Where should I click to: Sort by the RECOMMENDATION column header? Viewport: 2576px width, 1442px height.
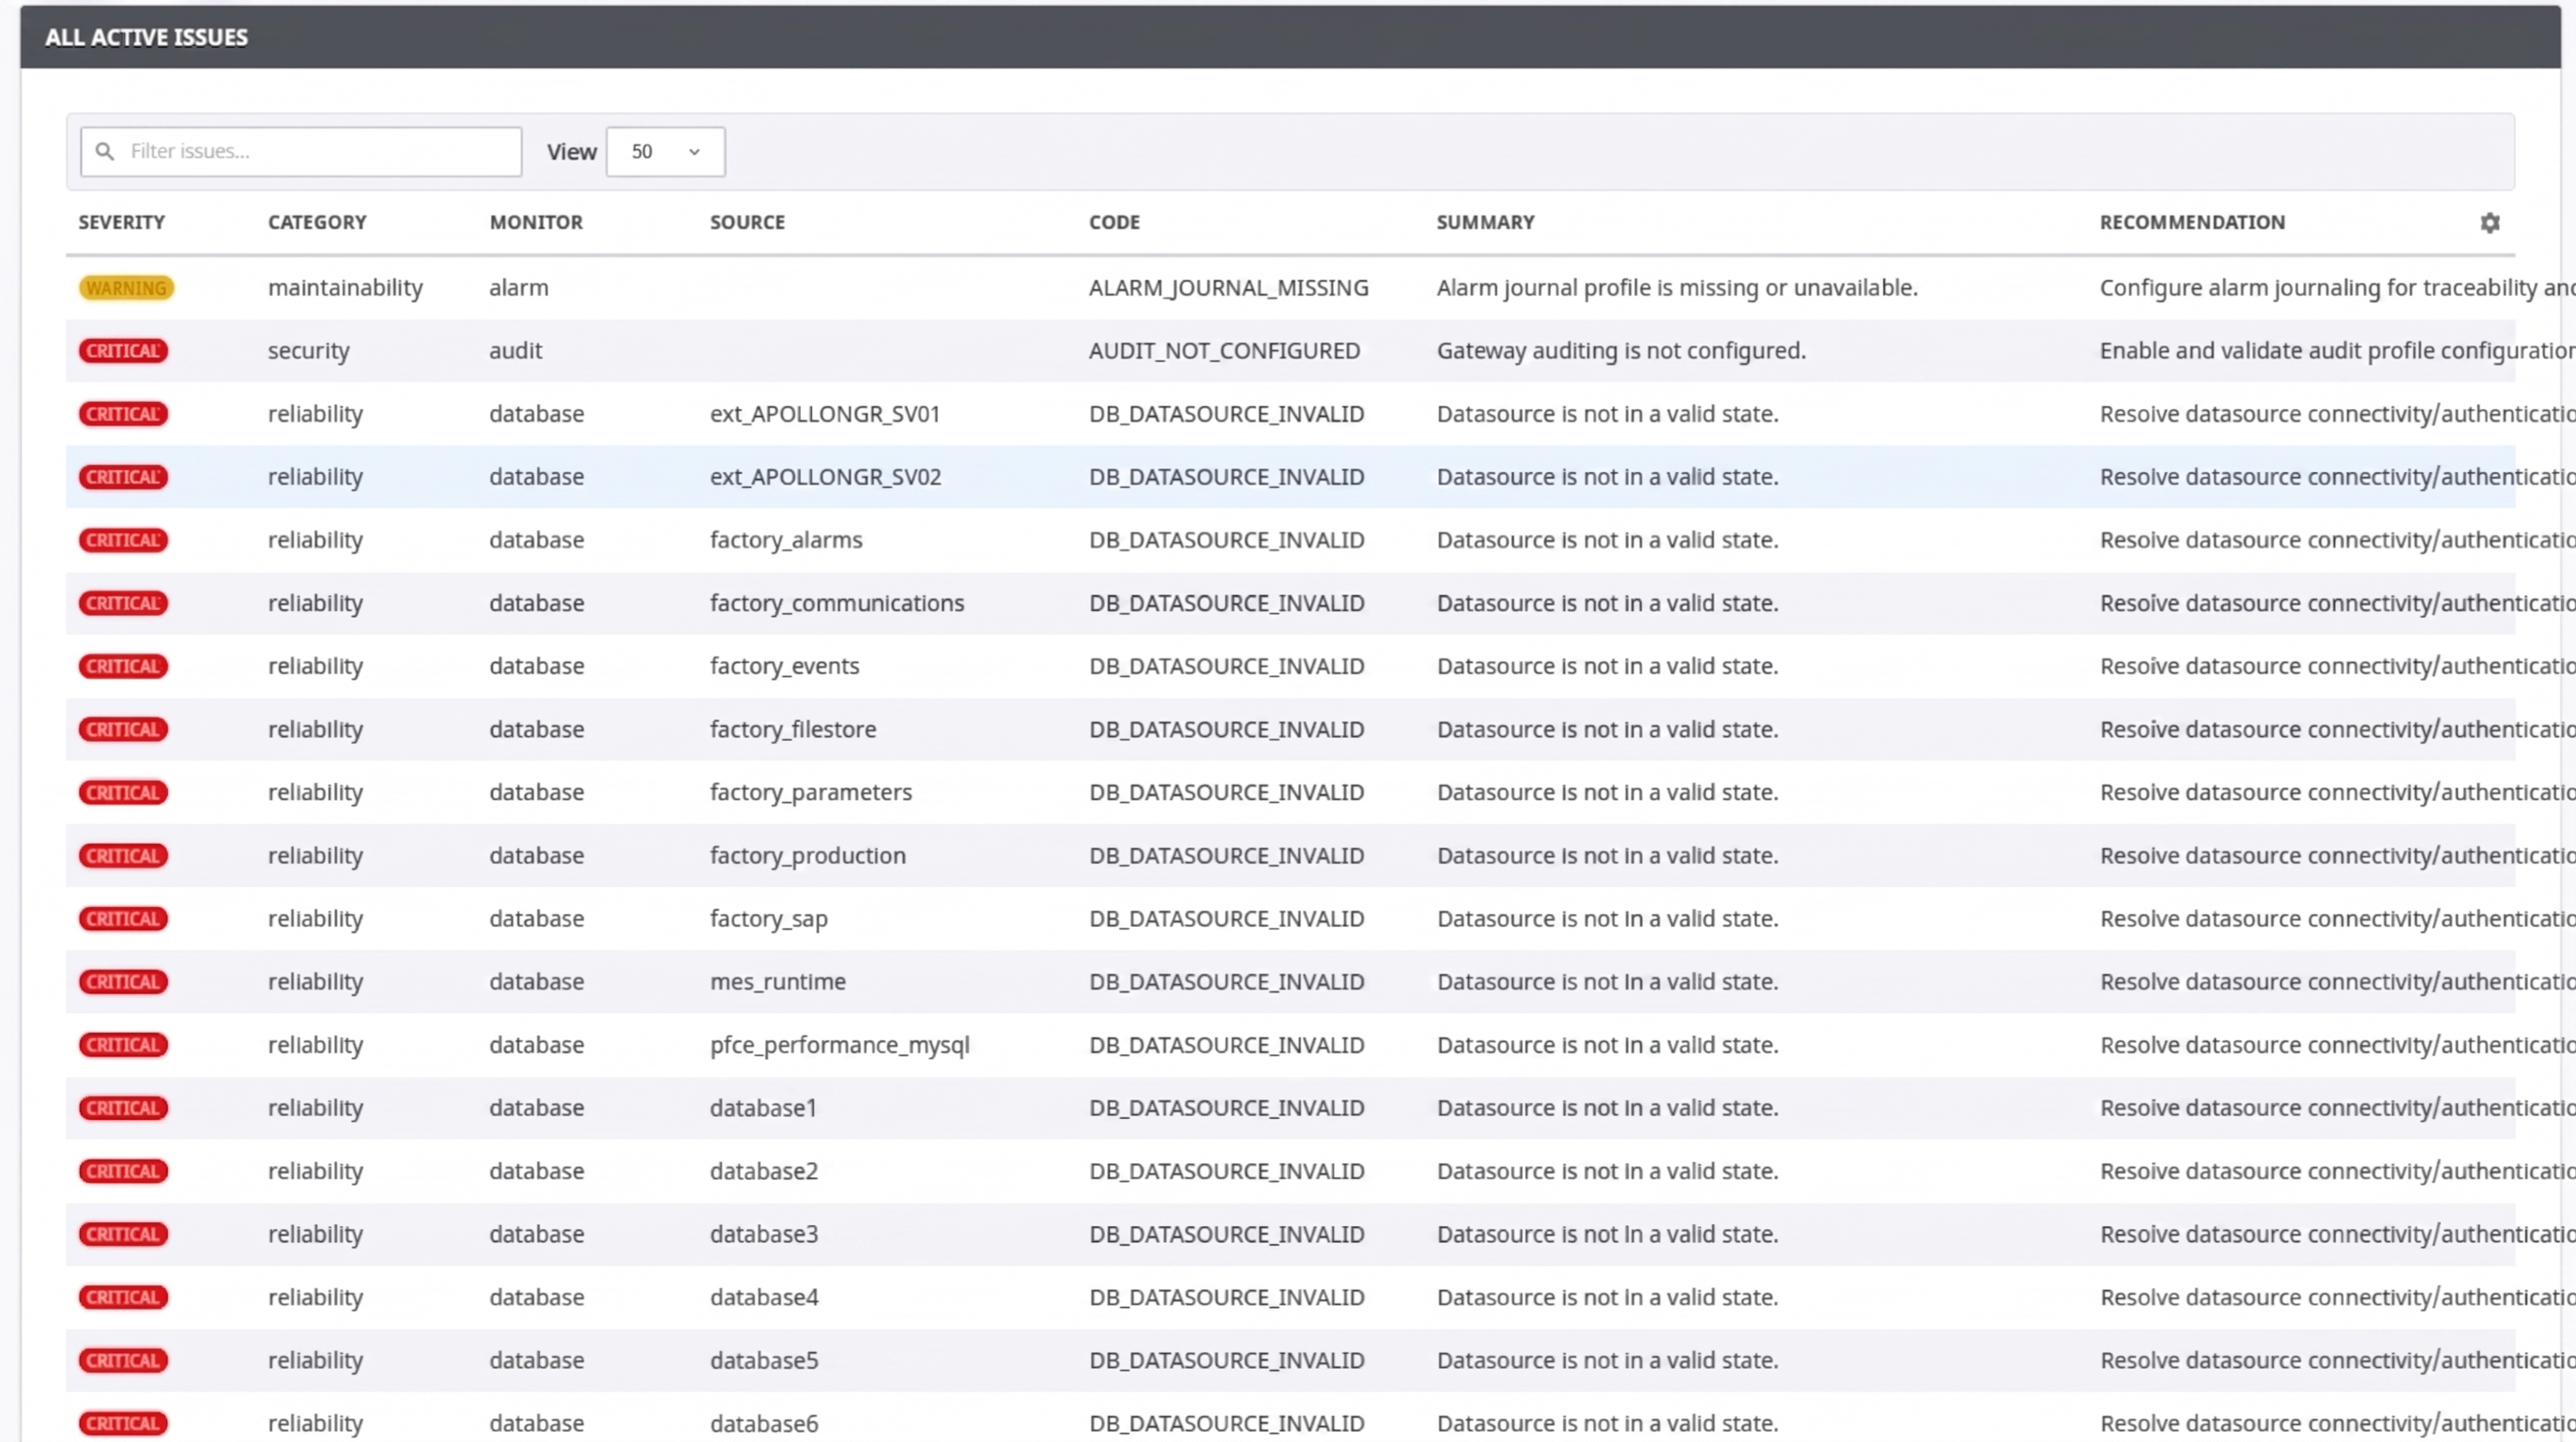click(2192, 222)
